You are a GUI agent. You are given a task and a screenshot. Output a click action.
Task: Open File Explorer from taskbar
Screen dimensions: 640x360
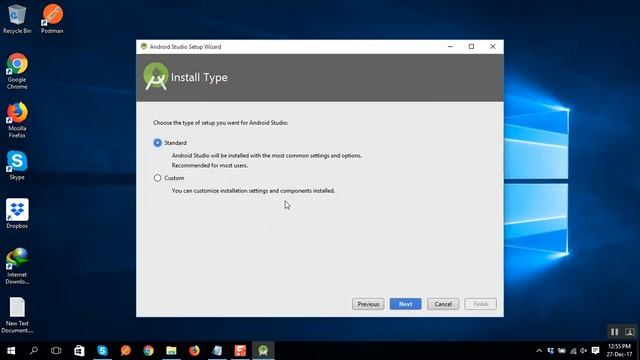(x=171, y=351)
